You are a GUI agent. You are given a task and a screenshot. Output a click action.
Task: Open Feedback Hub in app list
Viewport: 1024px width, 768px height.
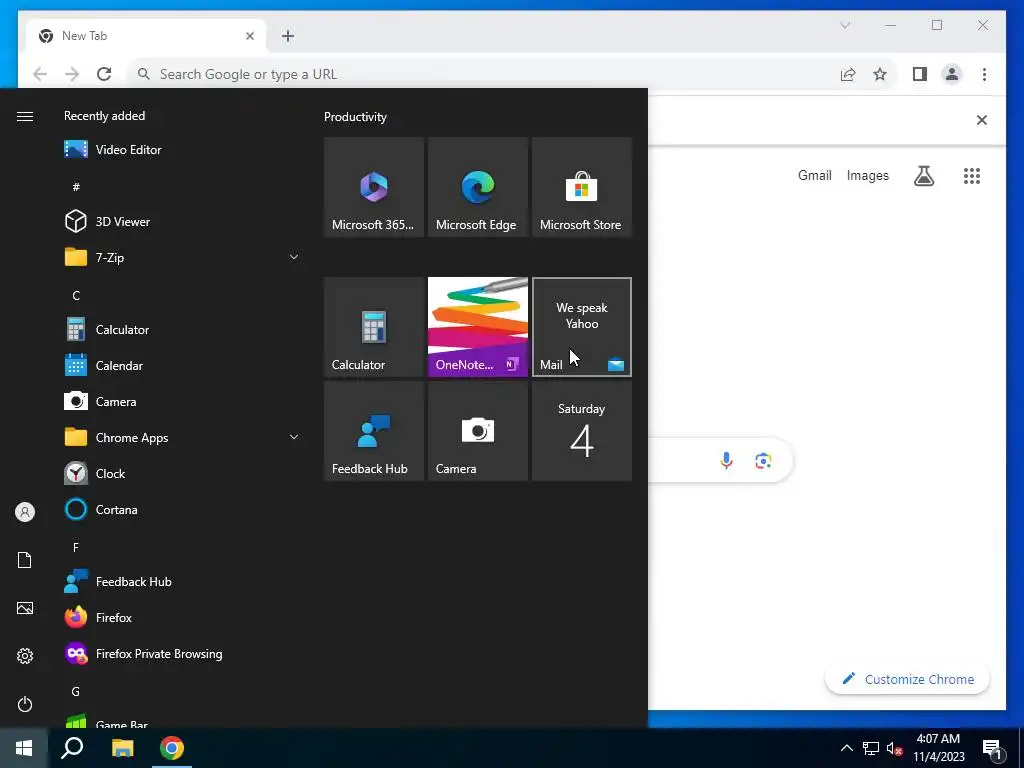181,582
